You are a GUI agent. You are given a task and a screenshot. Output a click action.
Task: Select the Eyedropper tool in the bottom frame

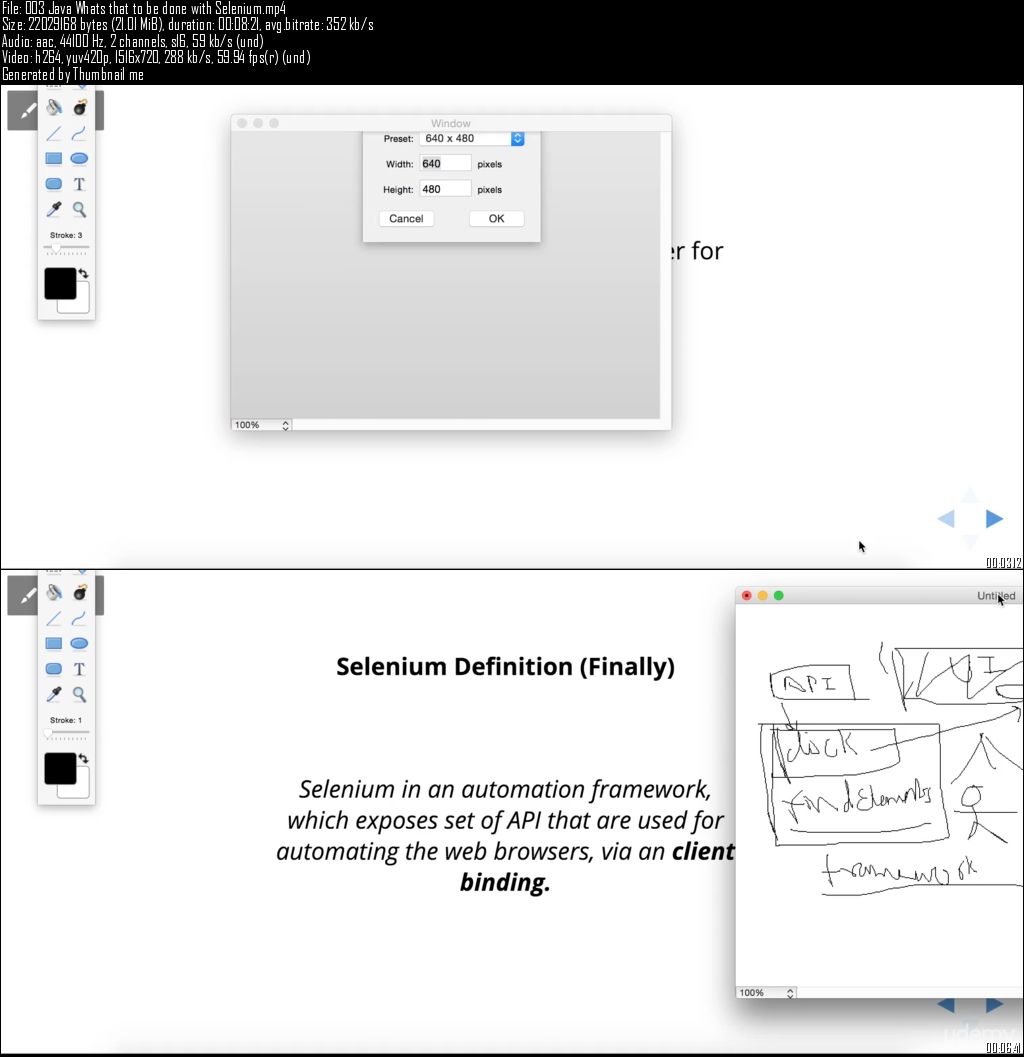coord(54,694)
